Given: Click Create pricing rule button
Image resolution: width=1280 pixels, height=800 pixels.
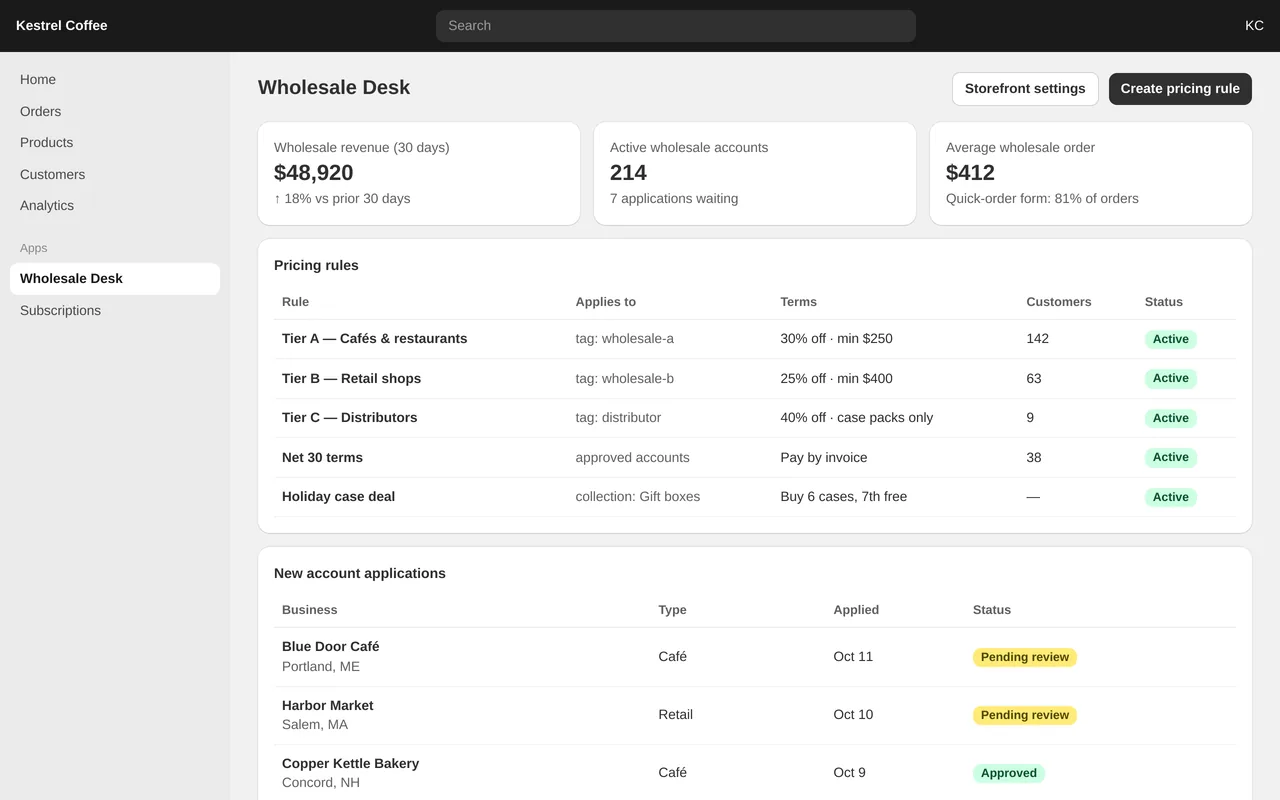Looking at the screenshot, I should click(x=1180, y=89).
